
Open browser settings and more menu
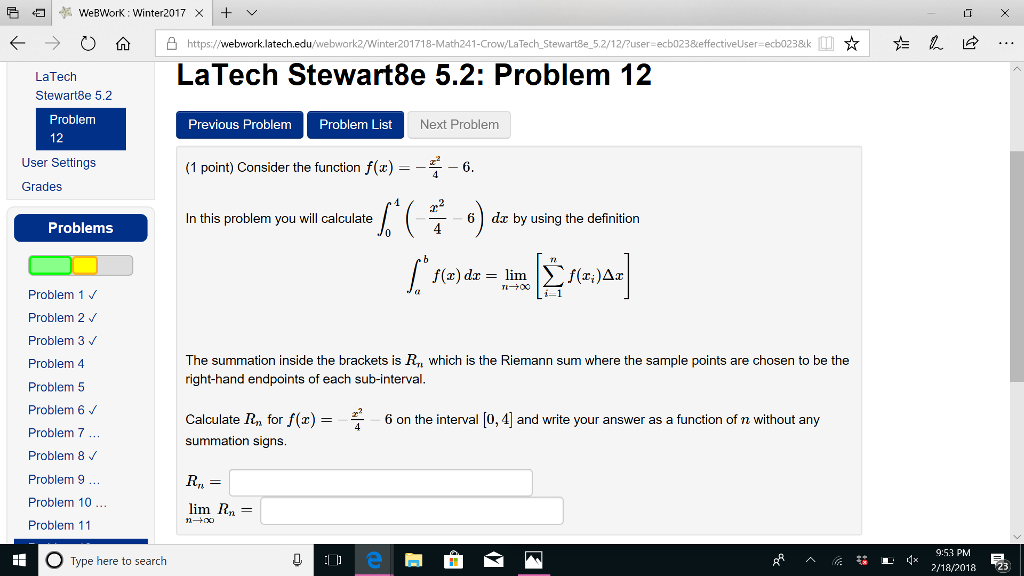click(x=1006, y=44)
